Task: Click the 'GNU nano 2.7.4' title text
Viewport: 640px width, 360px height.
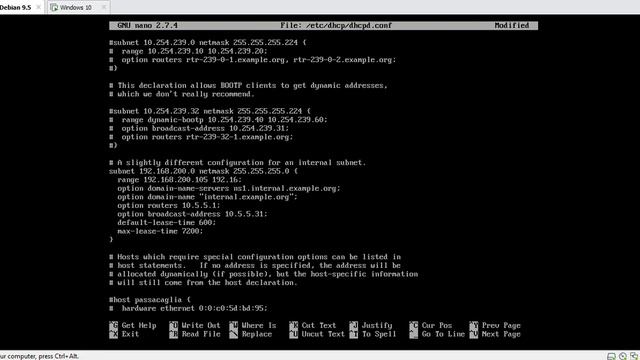Action: click(147, 25)
